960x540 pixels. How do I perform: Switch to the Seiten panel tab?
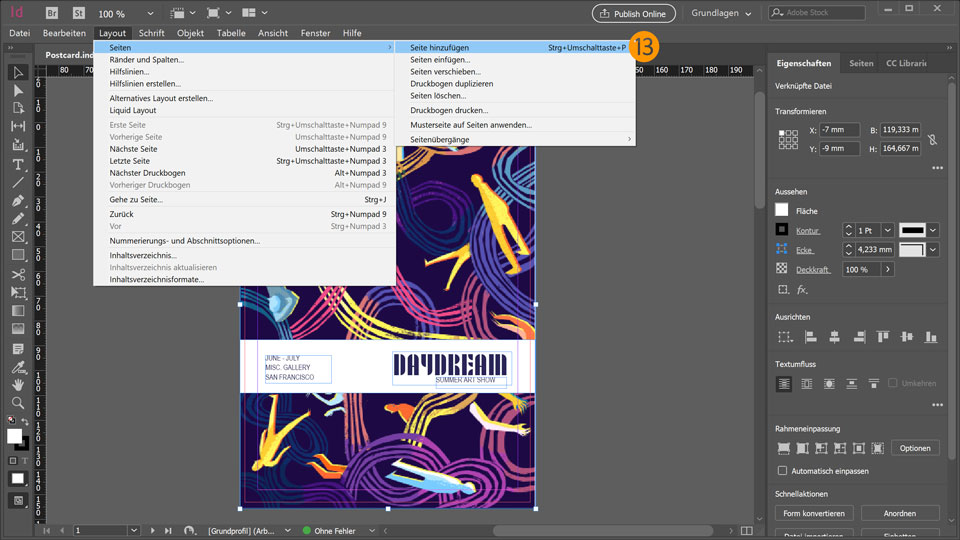tap(861, 63)
